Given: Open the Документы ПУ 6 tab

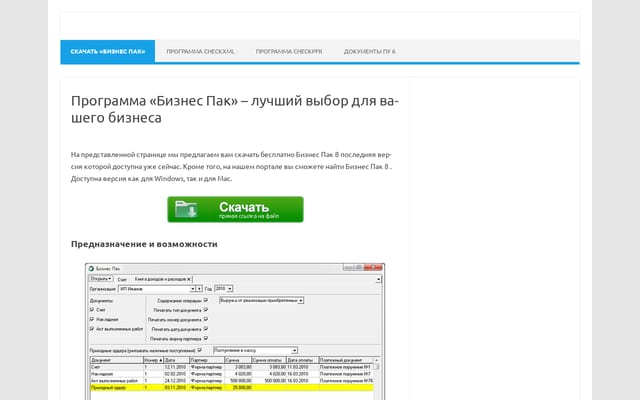Looking at the screenshot, I should (x=369, y=51).
